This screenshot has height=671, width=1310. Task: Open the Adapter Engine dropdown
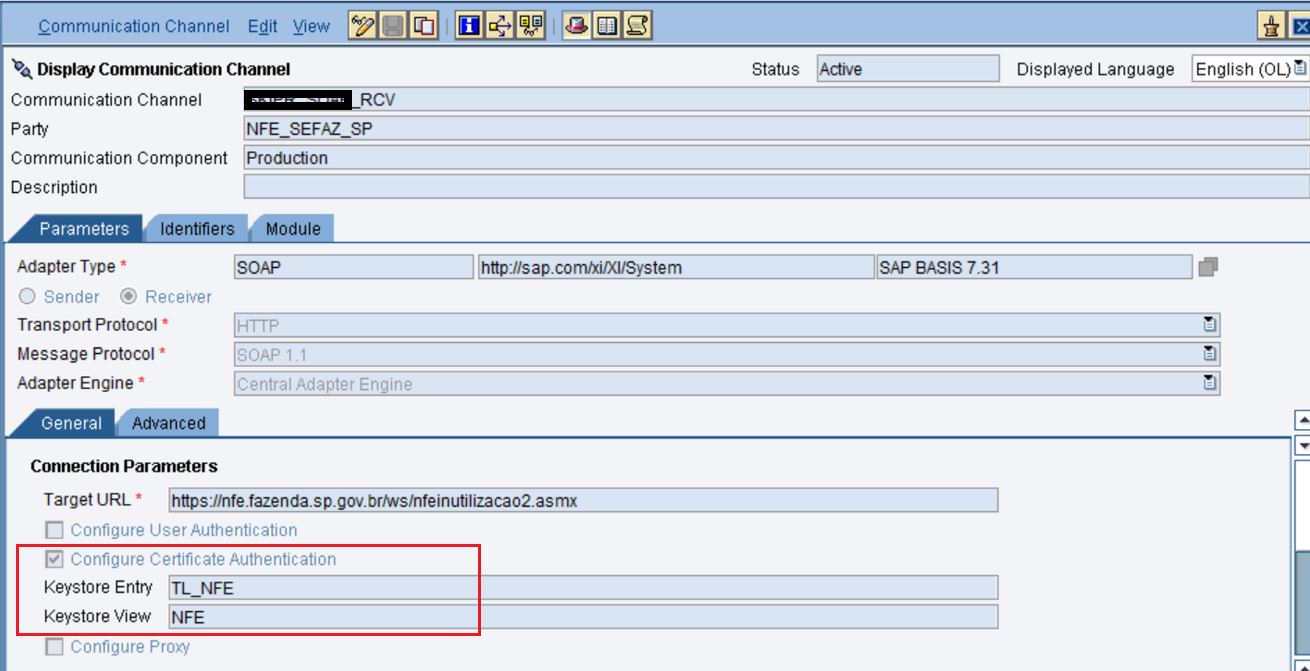pyautogui.click(x=1210, y=383)
